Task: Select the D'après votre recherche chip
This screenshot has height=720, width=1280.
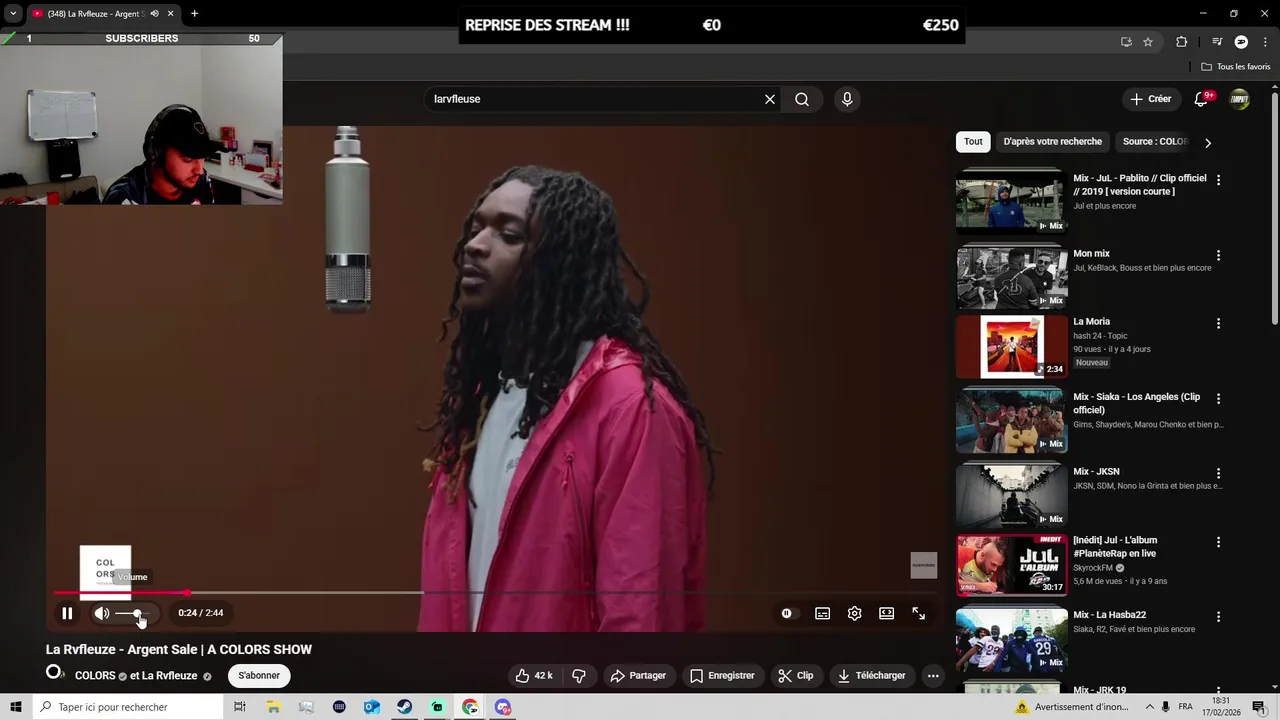Action: (x=1052, y=142)
